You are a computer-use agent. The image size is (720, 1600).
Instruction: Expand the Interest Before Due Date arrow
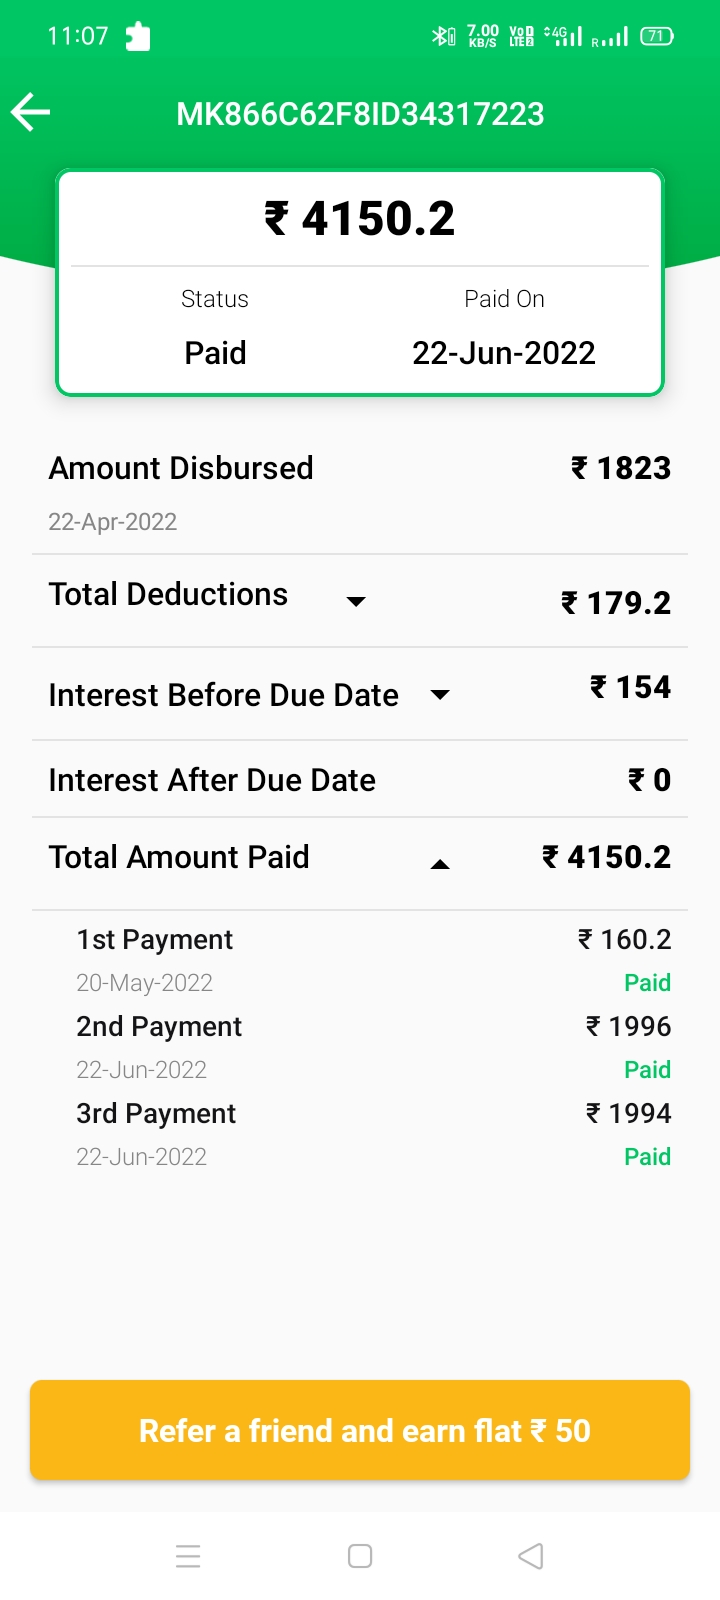pos(440,694)
